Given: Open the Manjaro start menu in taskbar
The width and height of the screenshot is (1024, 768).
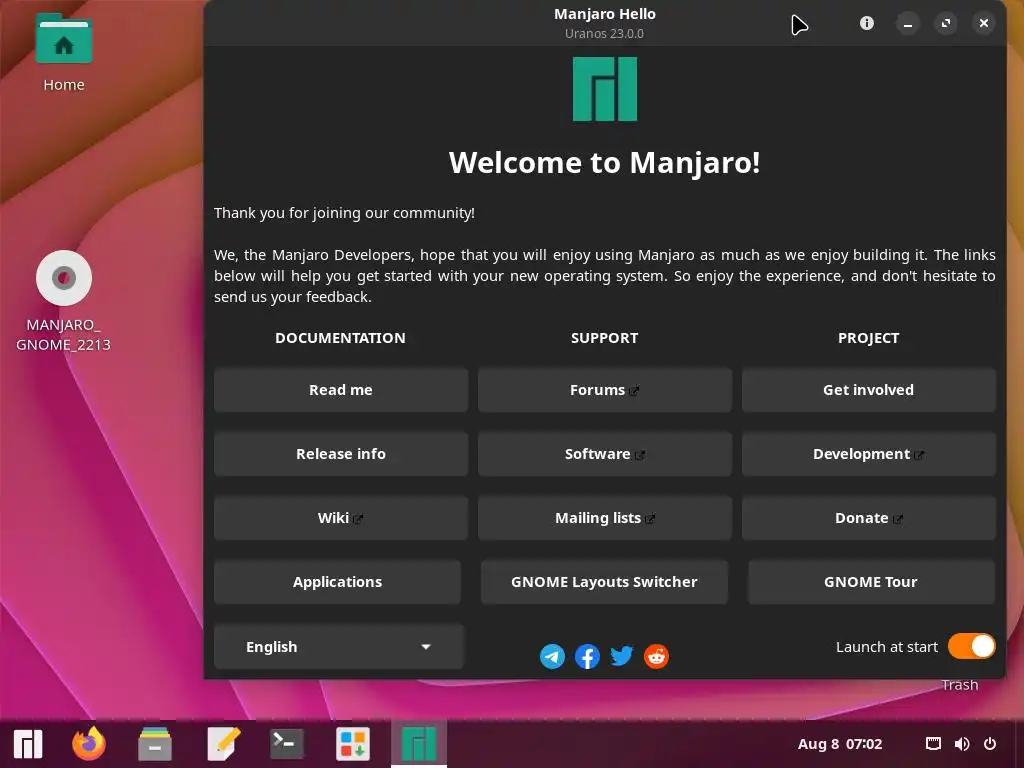Looking at the screenshot, I should 28,743.
